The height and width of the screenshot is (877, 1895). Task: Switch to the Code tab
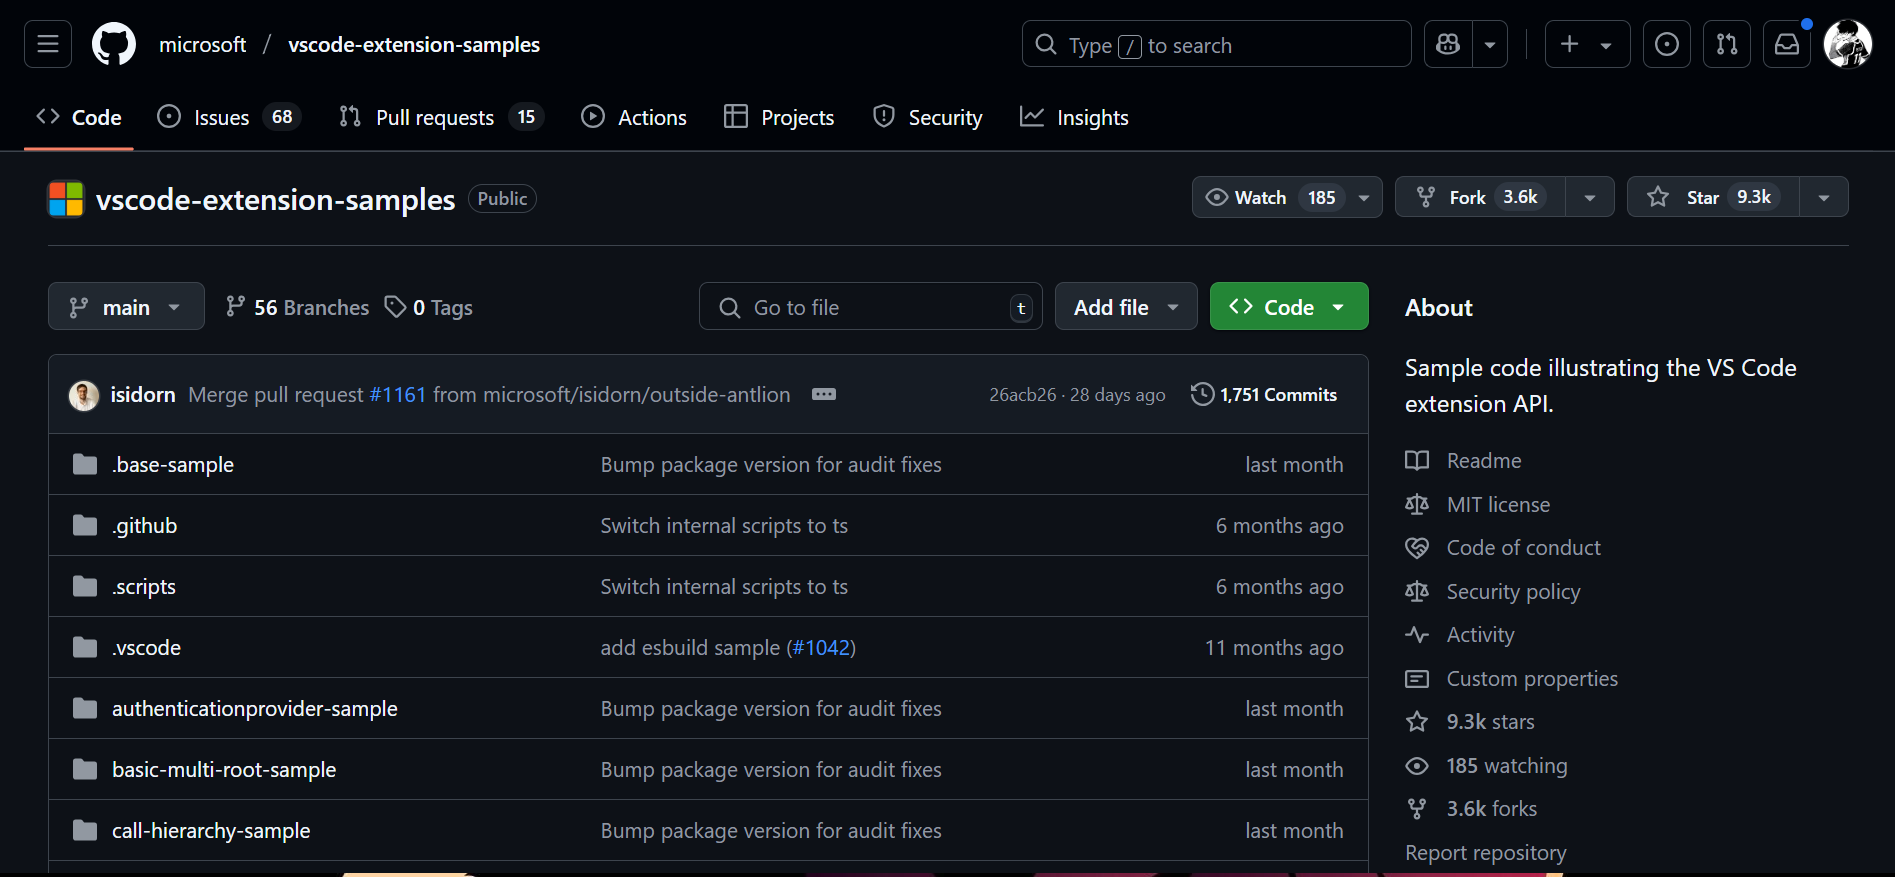79,117
